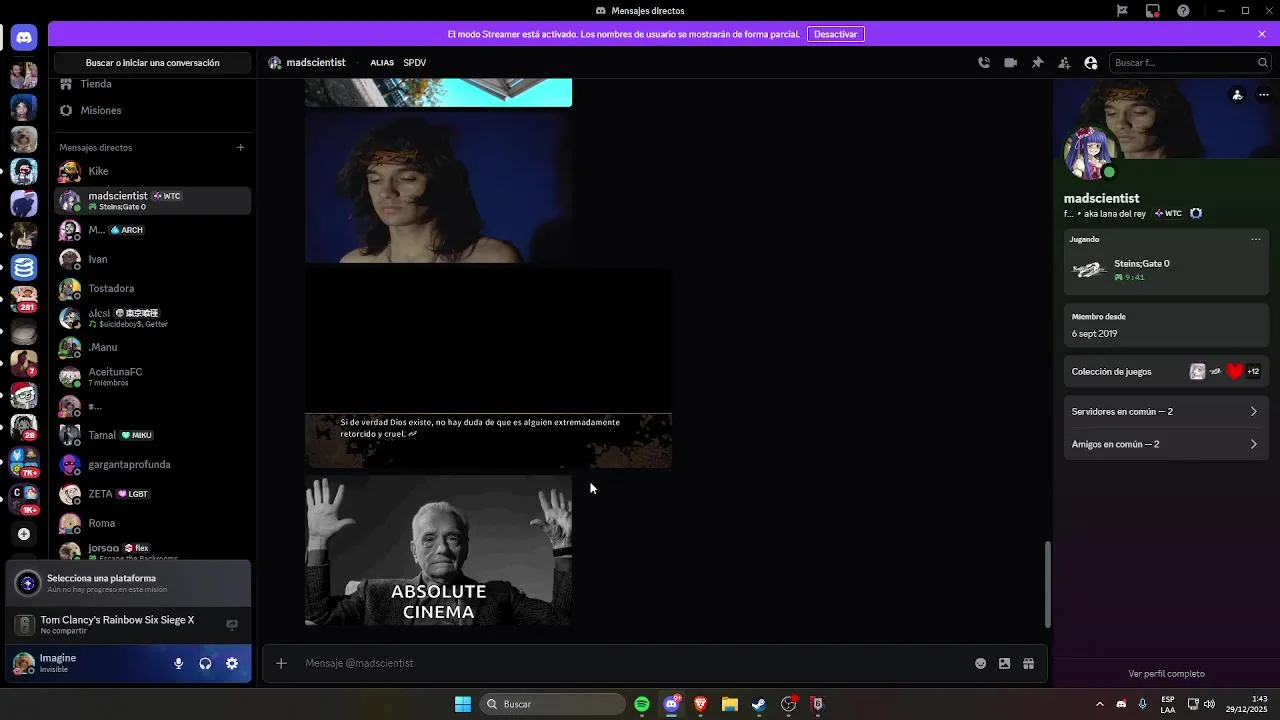Start a voice call with madscientist
This screenshot has width=1280, height=720.
click(x=984, y=62)
